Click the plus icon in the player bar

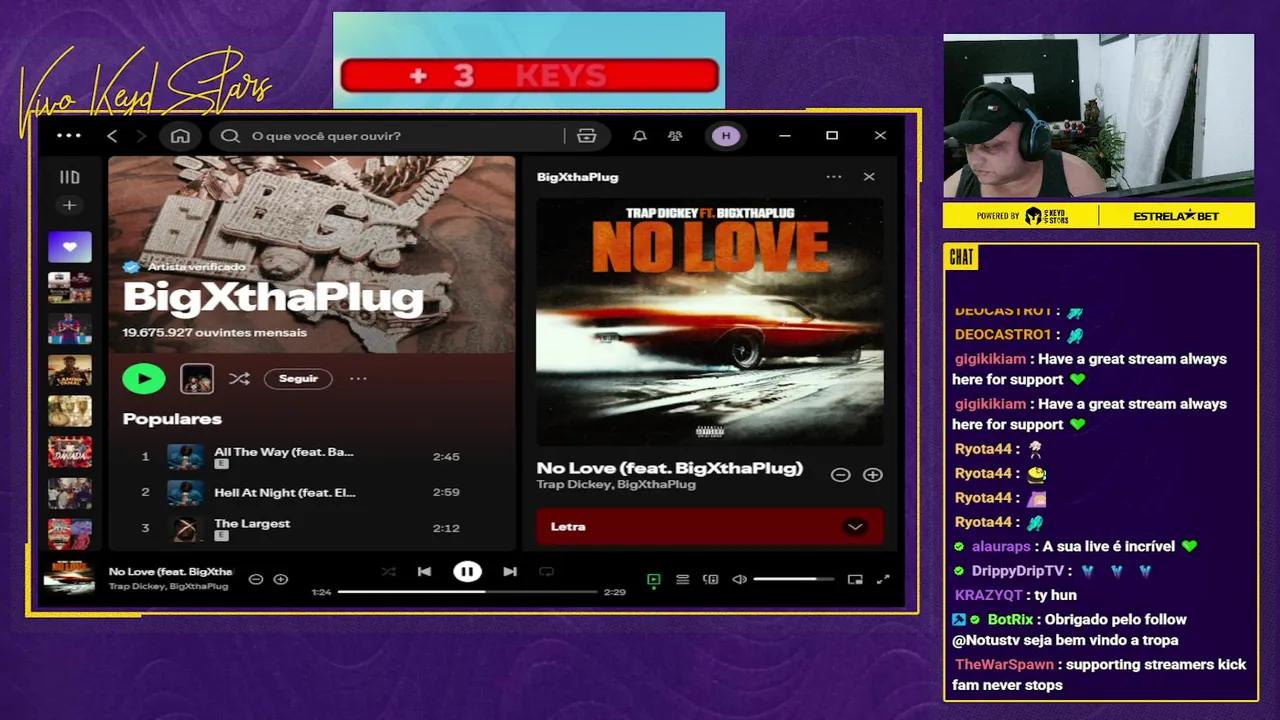tap(281, 579)
